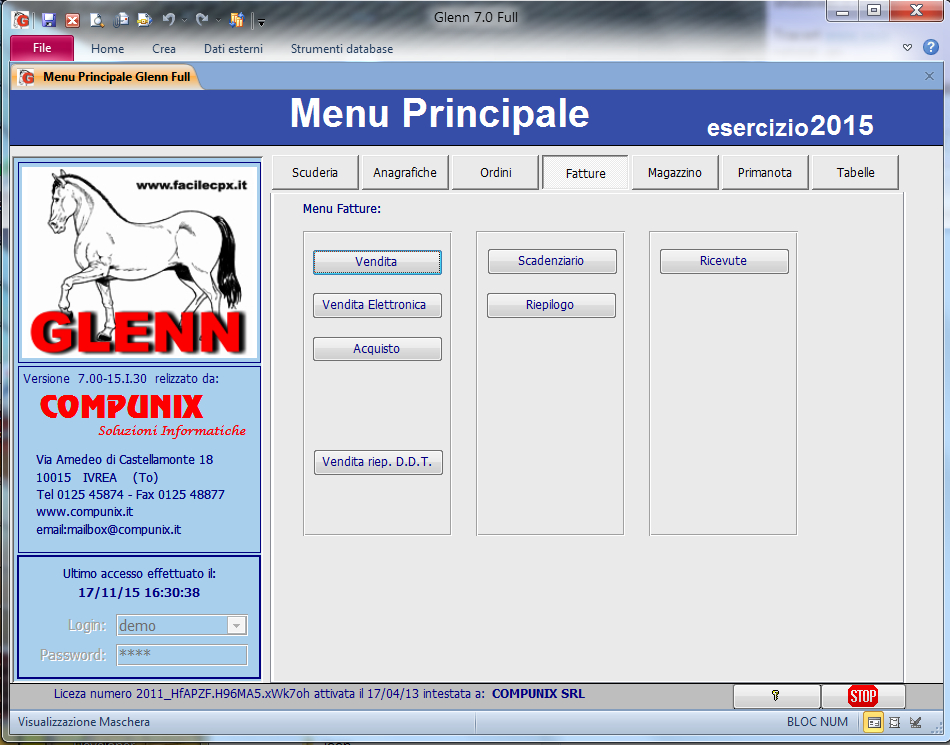Open the Strumenti database ribbon tab
The width and height of the screenshot is (950, 745).
coord(342,49)
